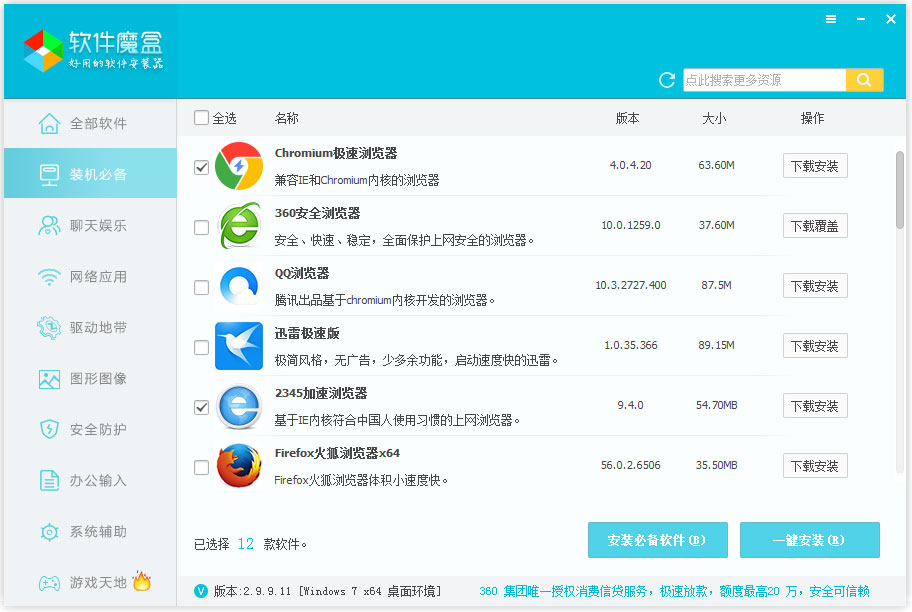Uncheck Chromium极速浏览器

[201, 166]
